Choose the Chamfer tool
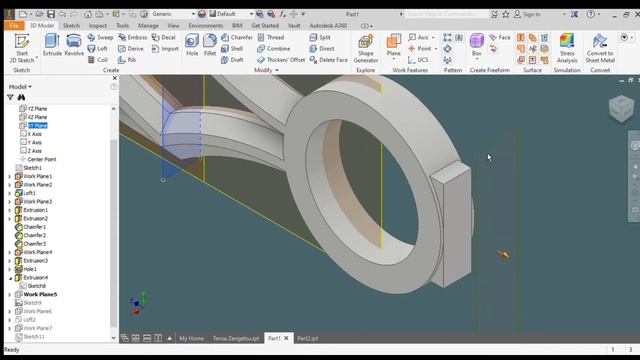The image size is (640, 360). 237,37
